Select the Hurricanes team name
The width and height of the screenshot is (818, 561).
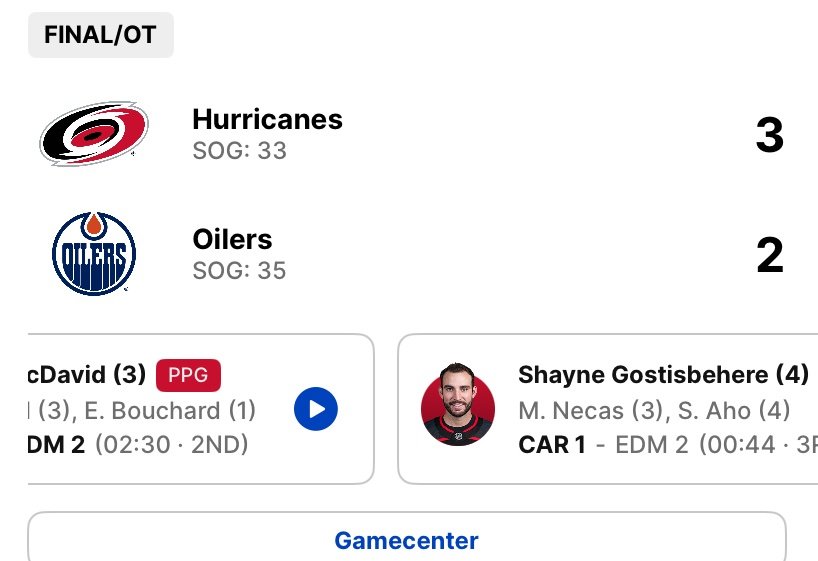[268, 119]
